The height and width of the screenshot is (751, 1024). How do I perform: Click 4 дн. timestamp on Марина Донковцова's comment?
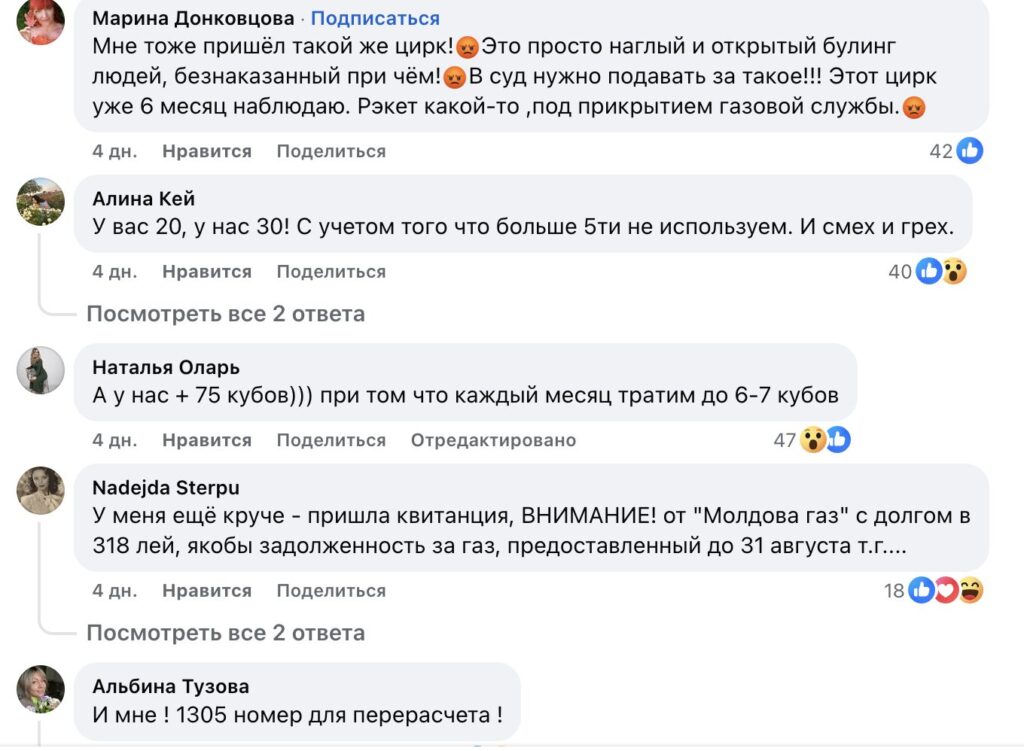[115, 151]
